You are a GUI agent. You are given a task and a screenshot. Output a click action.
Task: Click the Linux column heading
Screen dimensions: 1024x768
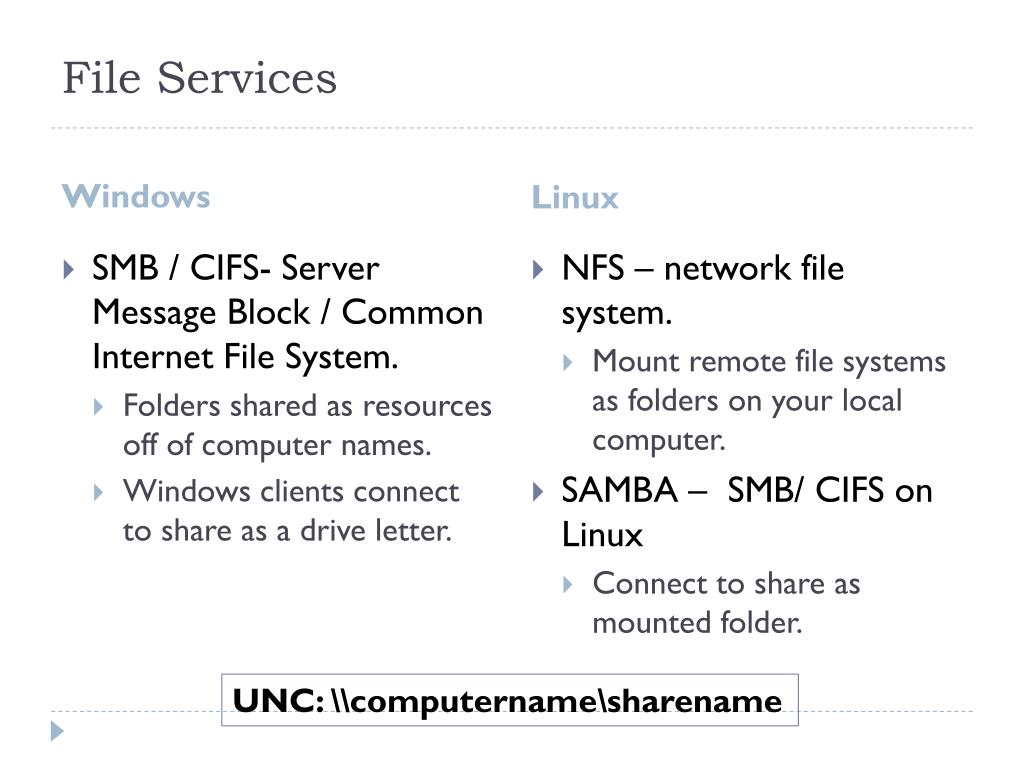coord(575,197)
